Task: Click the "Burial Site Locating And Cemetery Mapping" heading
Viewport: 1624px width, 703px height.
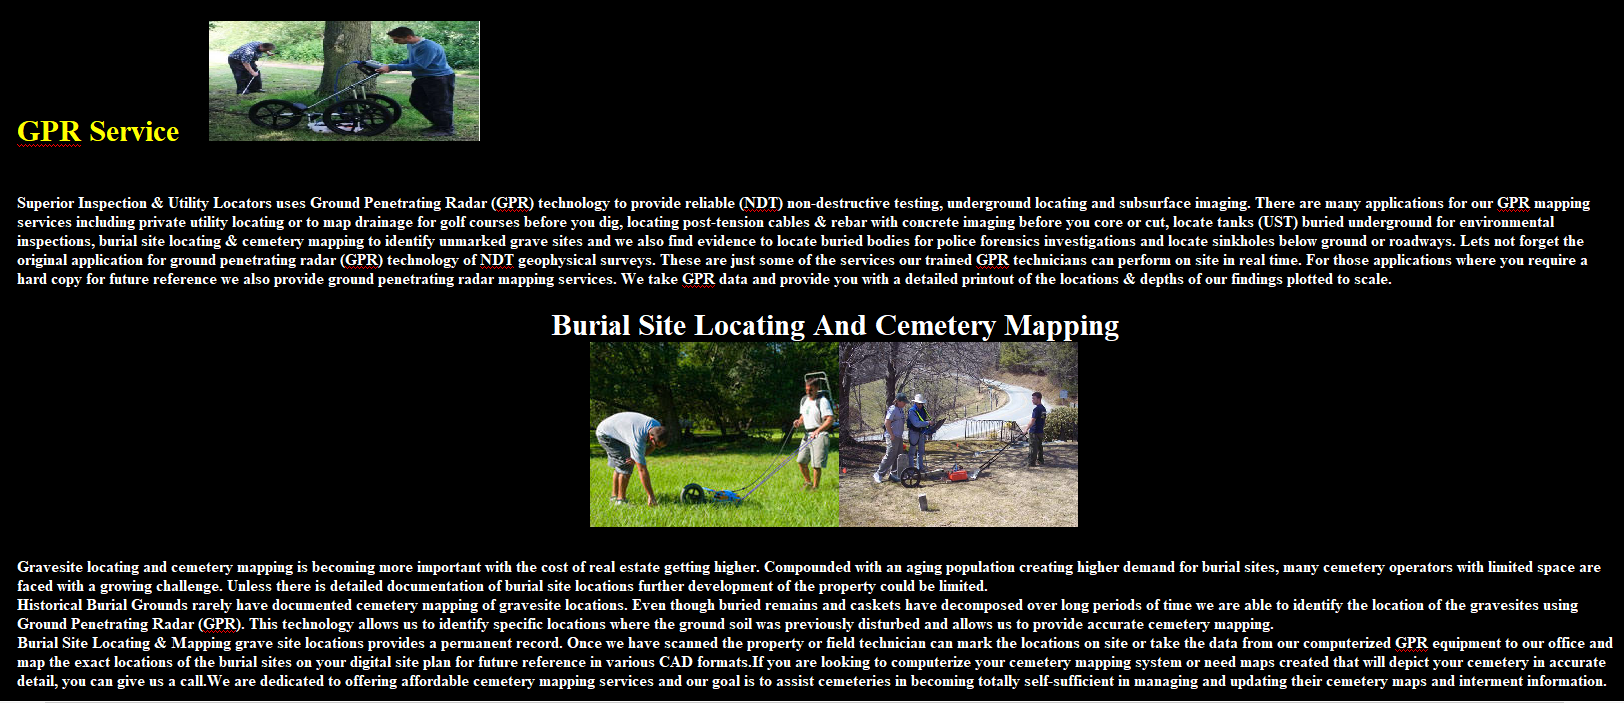Action: tap(835, 326)
